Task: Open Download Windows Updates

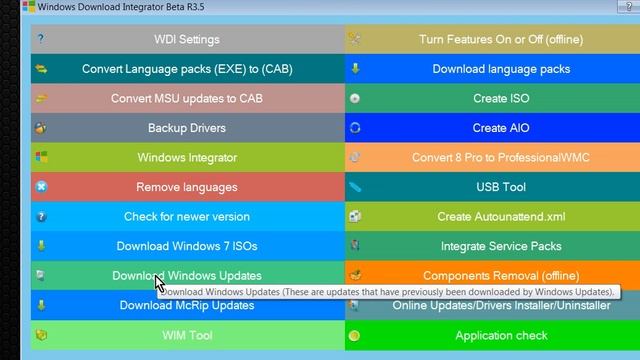Action: [188, 276]
